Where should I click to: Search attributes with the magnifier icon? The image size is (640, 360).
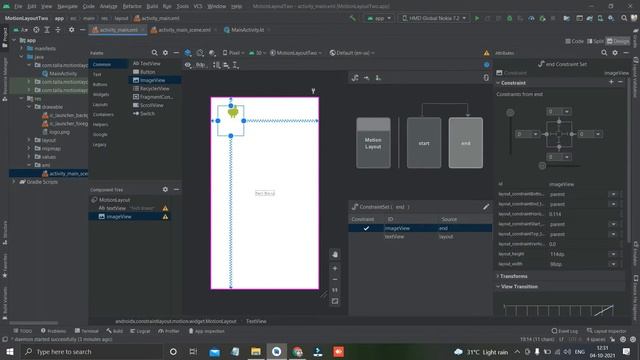[x=604, y=53]
